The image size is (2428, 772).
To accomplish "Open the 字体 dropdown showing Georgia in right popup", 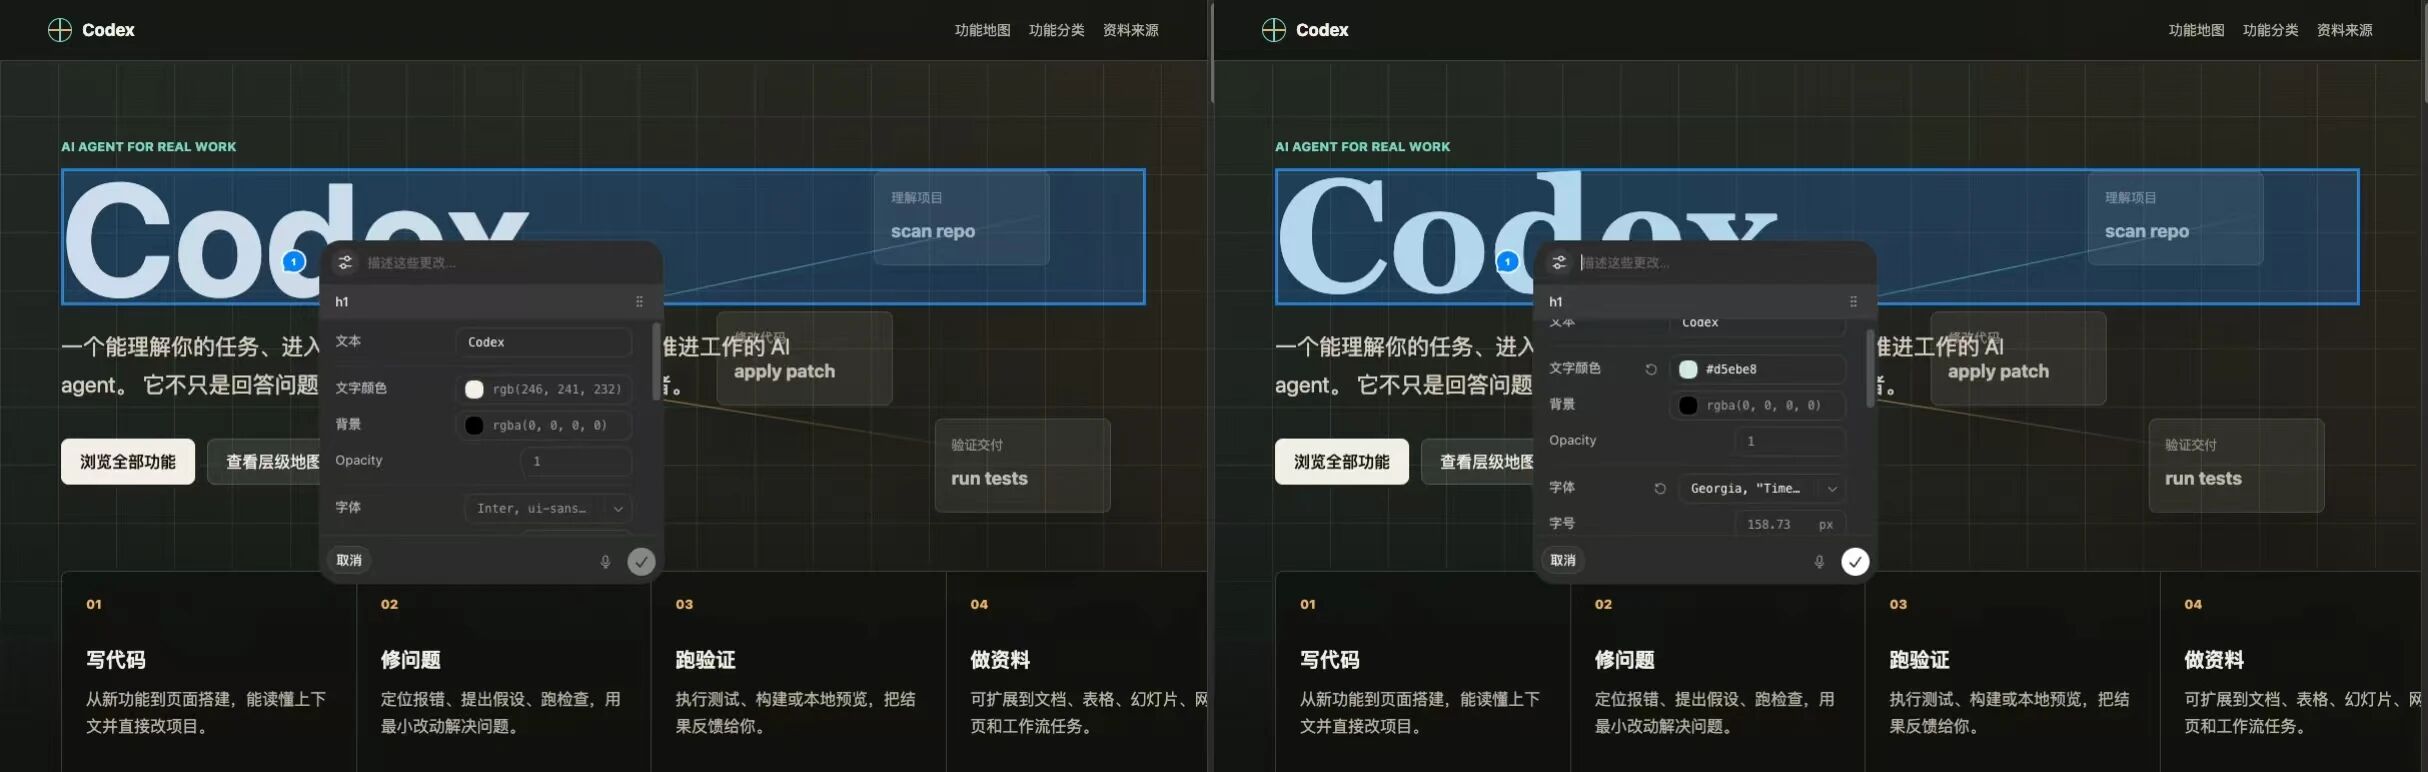I will tap(1761, 488).
